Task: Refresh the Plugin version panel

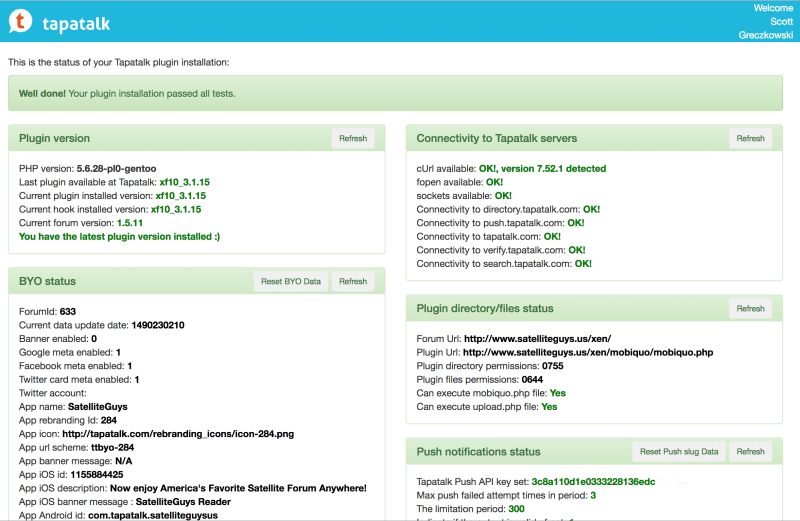Action: tap(353, 138)
